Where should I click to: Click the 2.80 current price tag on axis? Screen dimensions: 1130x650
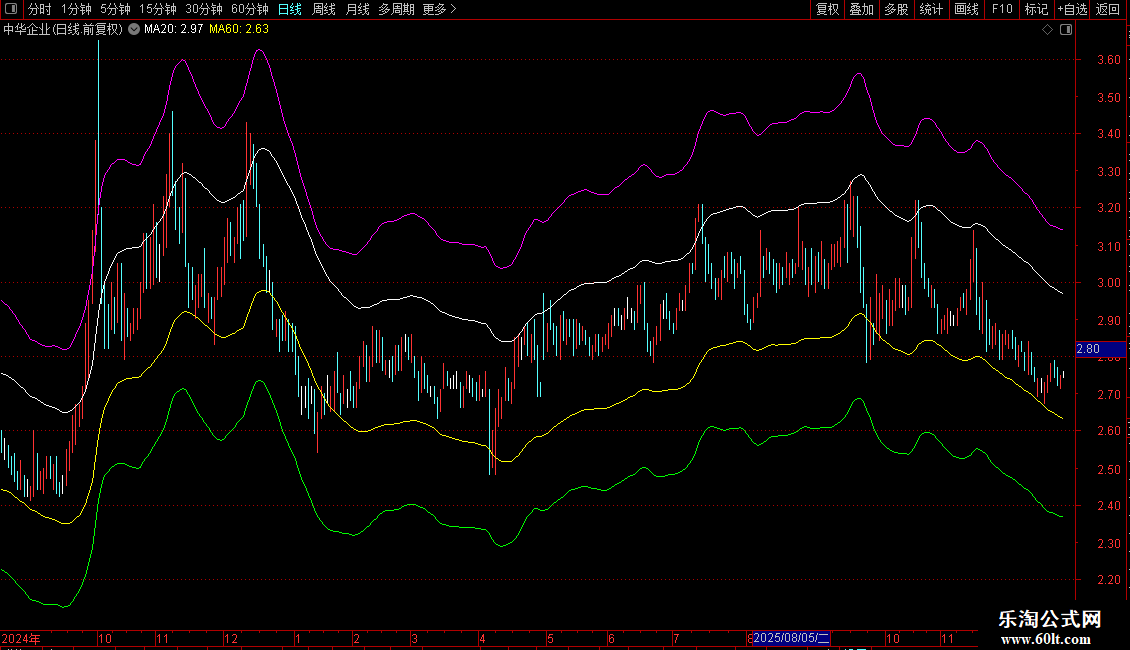coord(1100,349)
